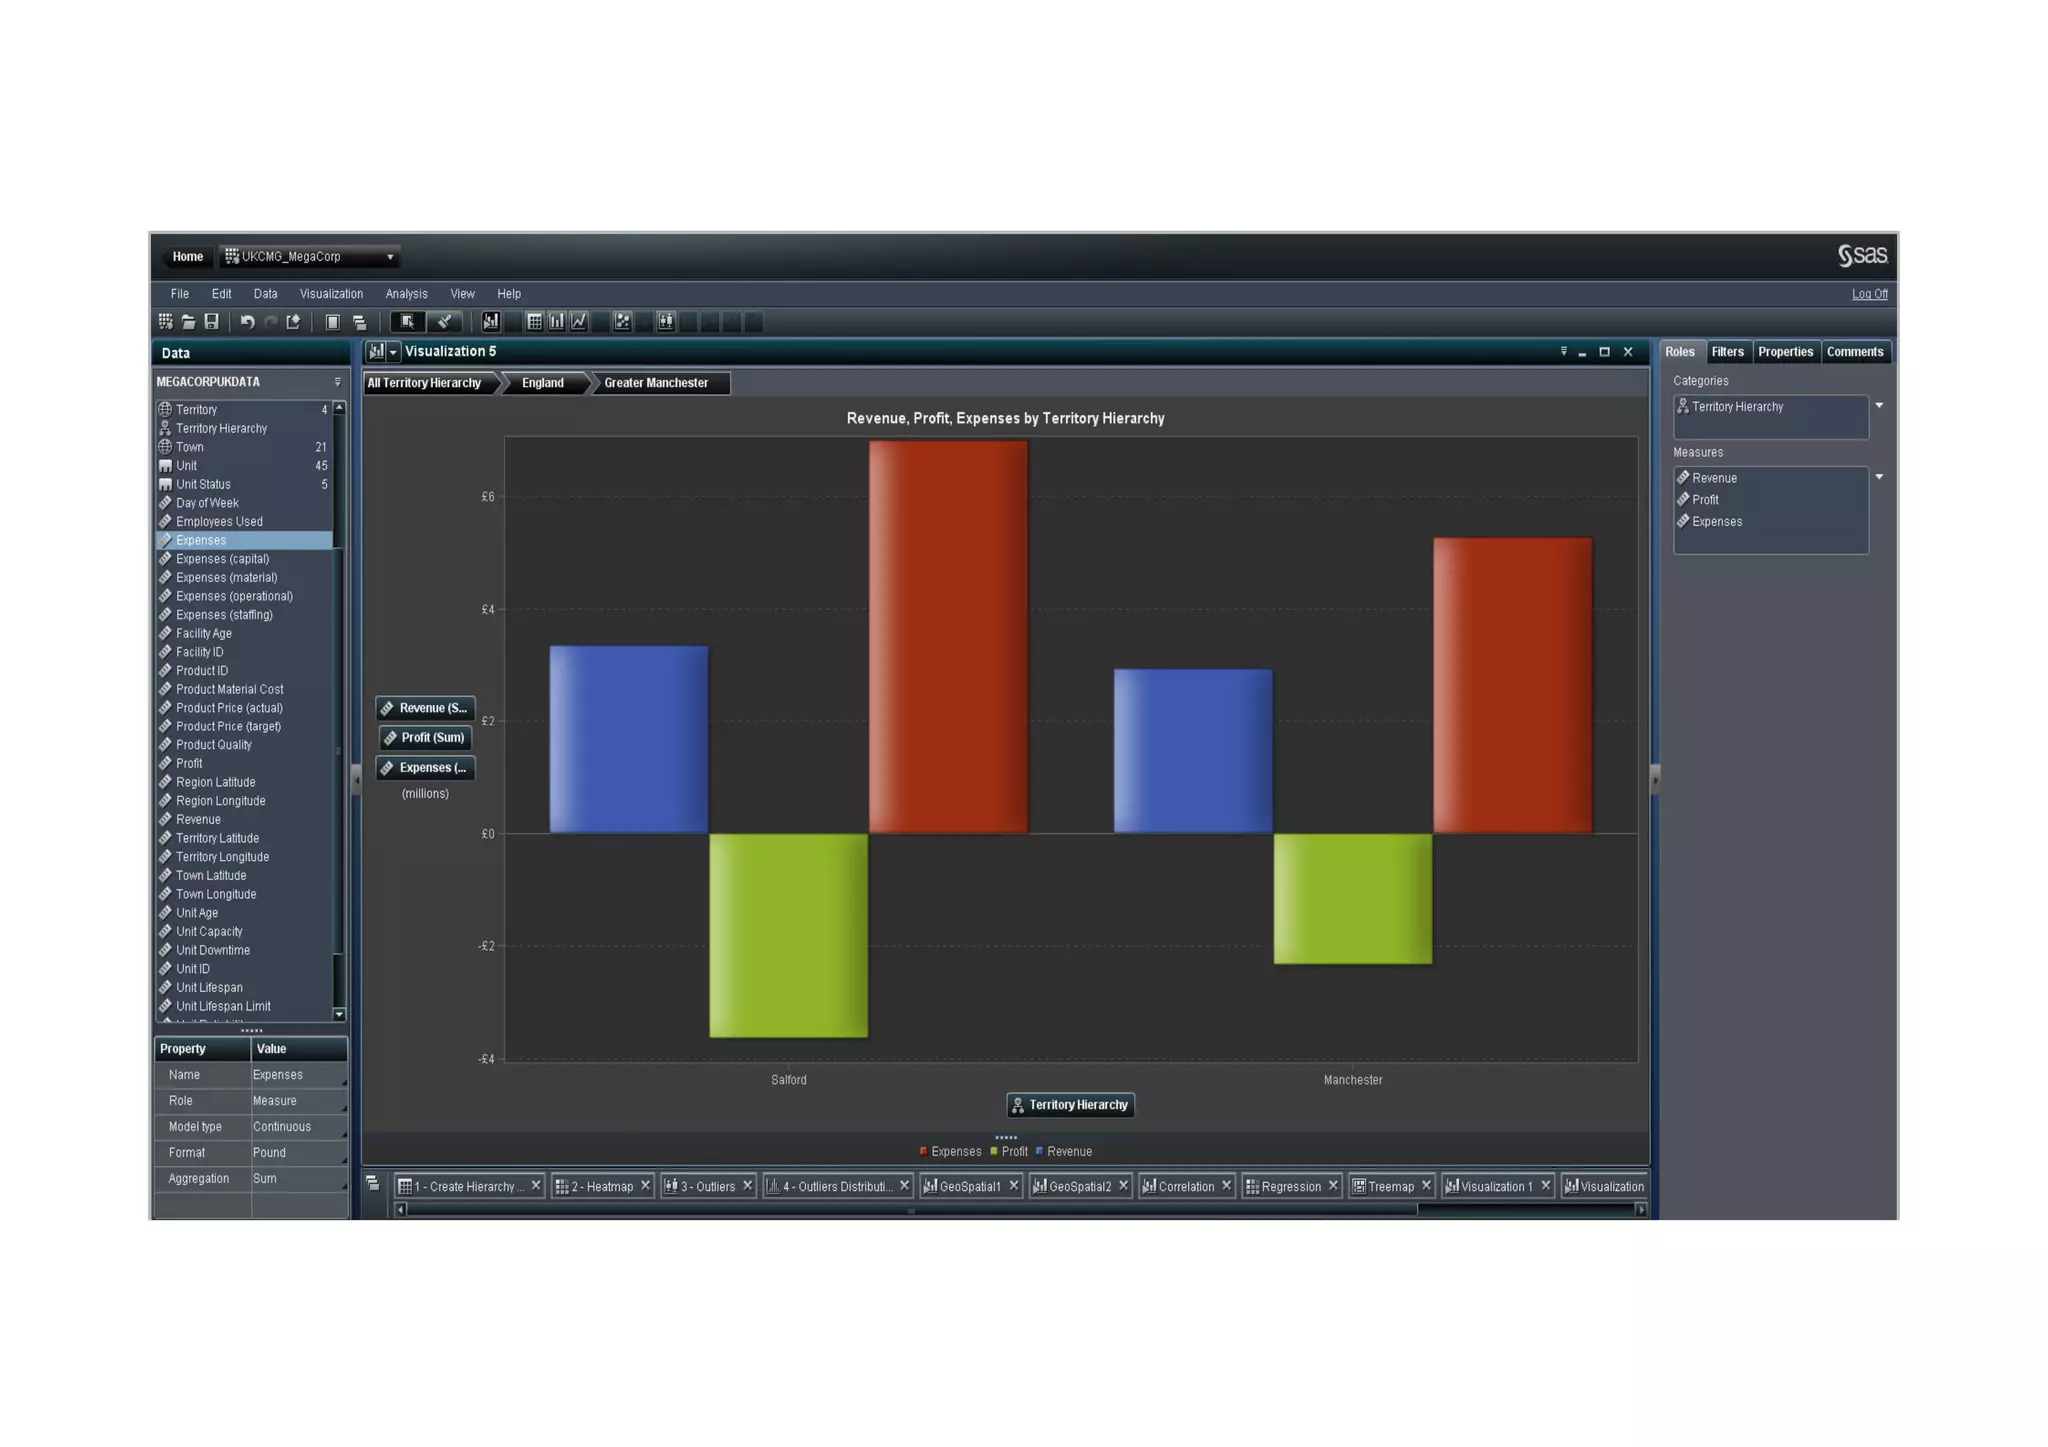The image size is (2048, 1447).
Task: Select the box plot toolbar icon
Action: 666,322
